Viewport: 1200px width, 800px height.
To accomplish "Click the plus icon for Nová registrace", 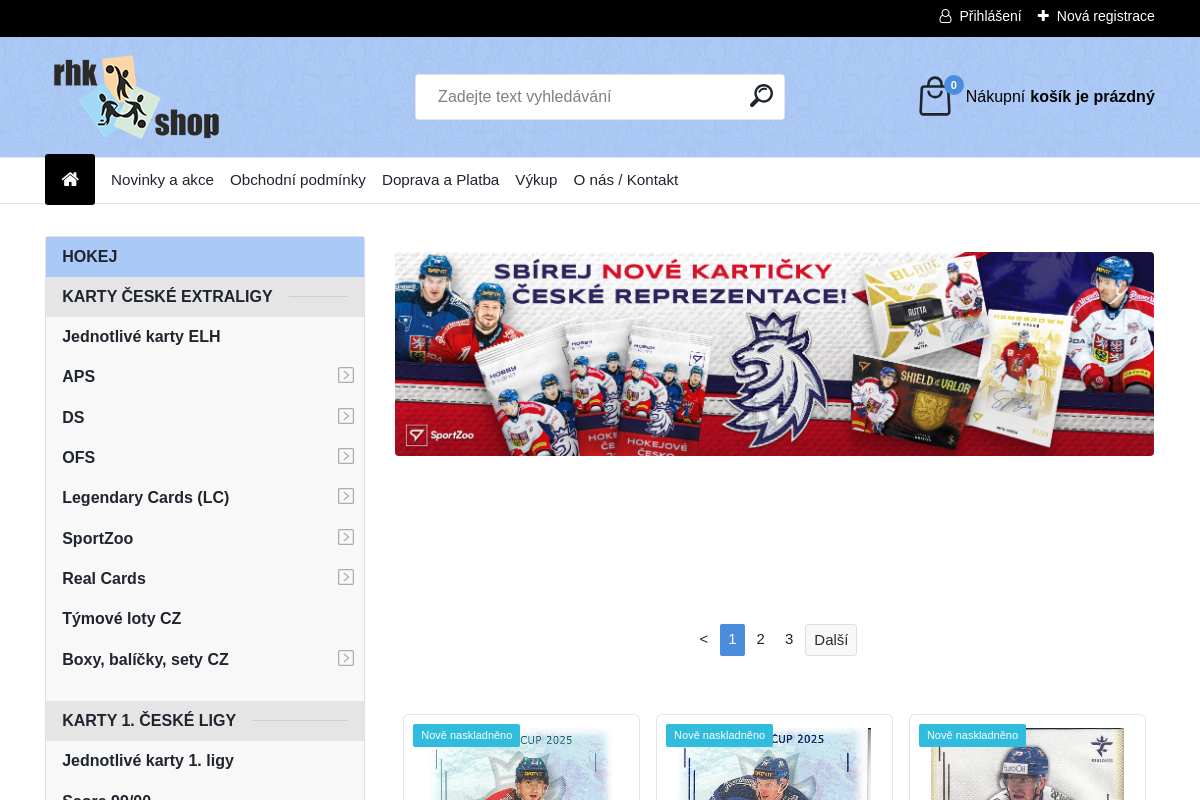I will (x=1043, y=16).
